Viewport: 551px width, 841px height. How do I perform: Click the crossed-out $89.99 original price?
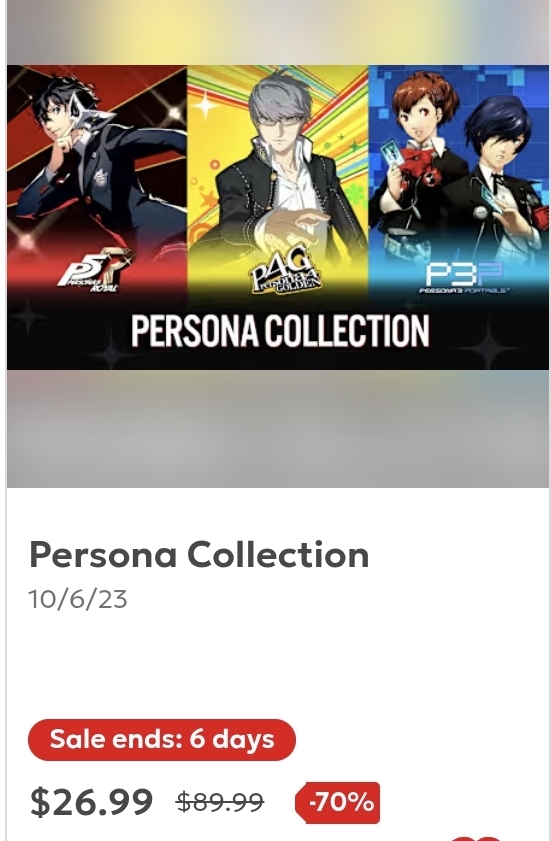click(x=220, y=802)
